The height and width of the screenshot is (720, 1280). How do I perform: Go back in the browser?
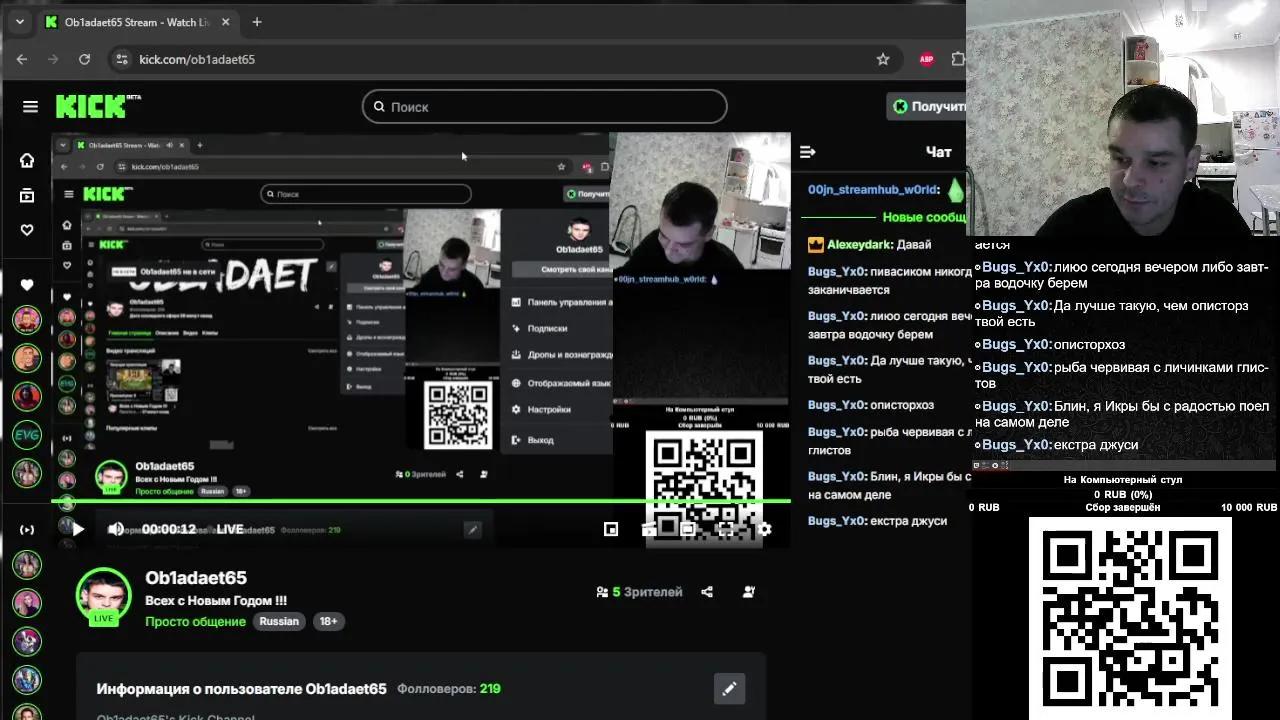pyautogui.click(x=22, y=59)
